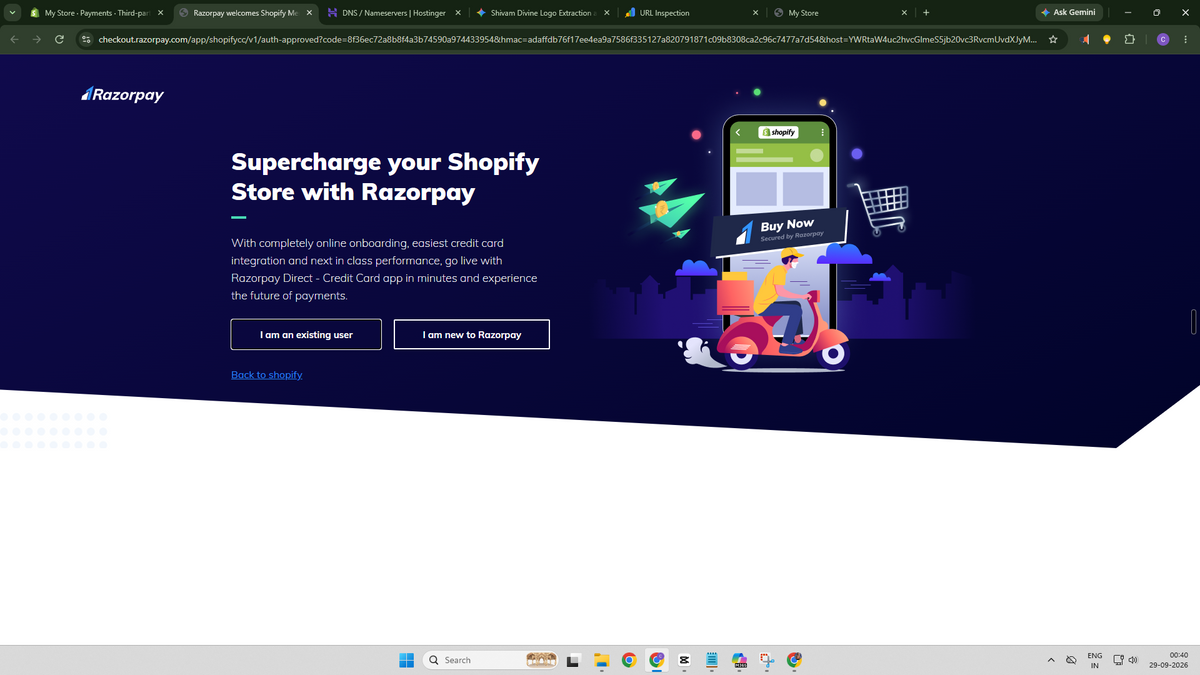This screenshot has width=1200, height=675.
Task: Close the Razorpay welcomes Shopify tab
Action: pyautogui.click(x=308, y=13)
